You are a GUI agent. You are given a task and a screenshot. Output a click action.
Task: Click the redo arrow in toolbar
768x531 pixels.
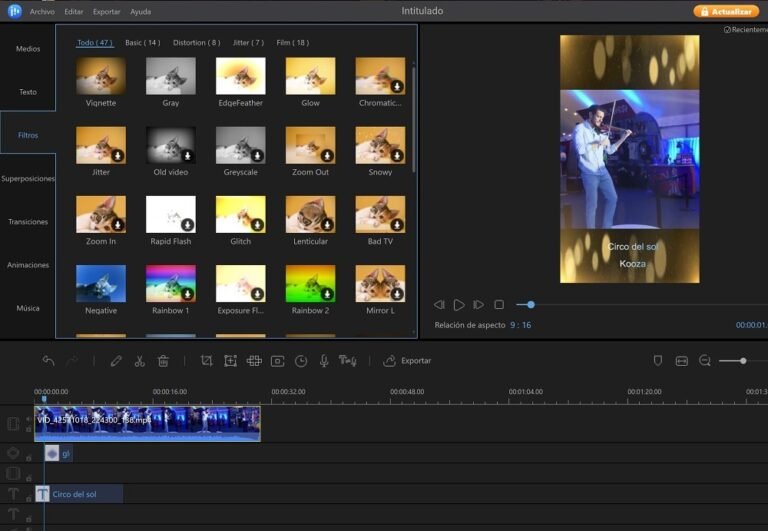[72, 361]
